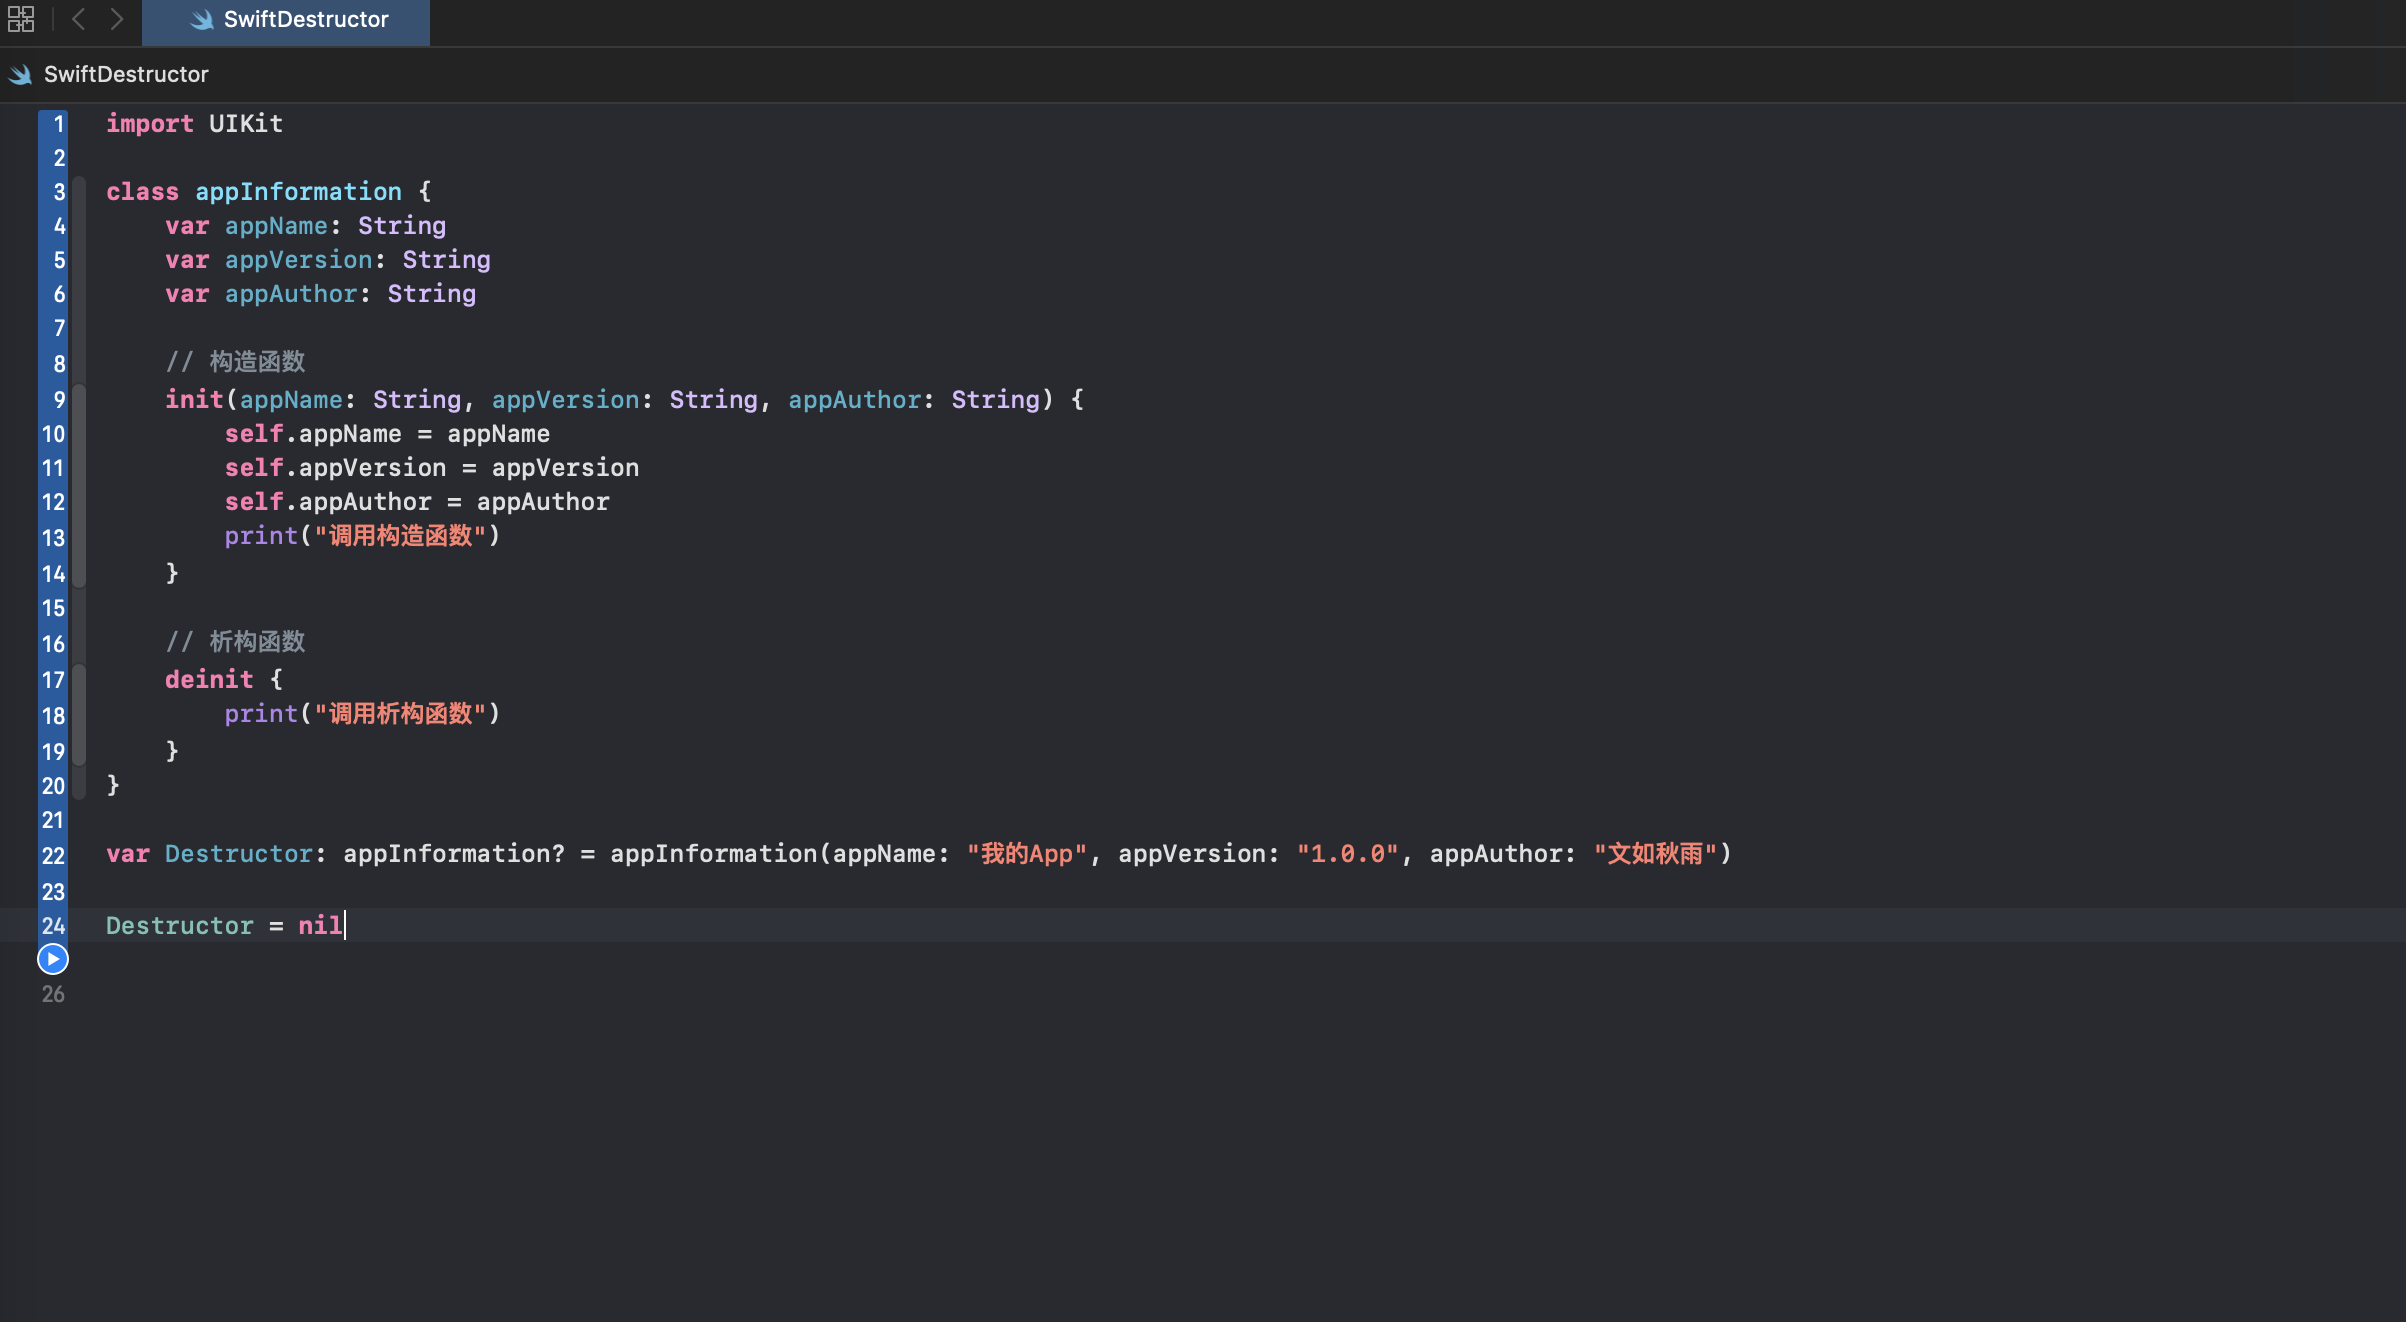The image size is (2406, 1322).
Task: Collapse the init block ribbon beside line 11
Action: pos(79,468)
